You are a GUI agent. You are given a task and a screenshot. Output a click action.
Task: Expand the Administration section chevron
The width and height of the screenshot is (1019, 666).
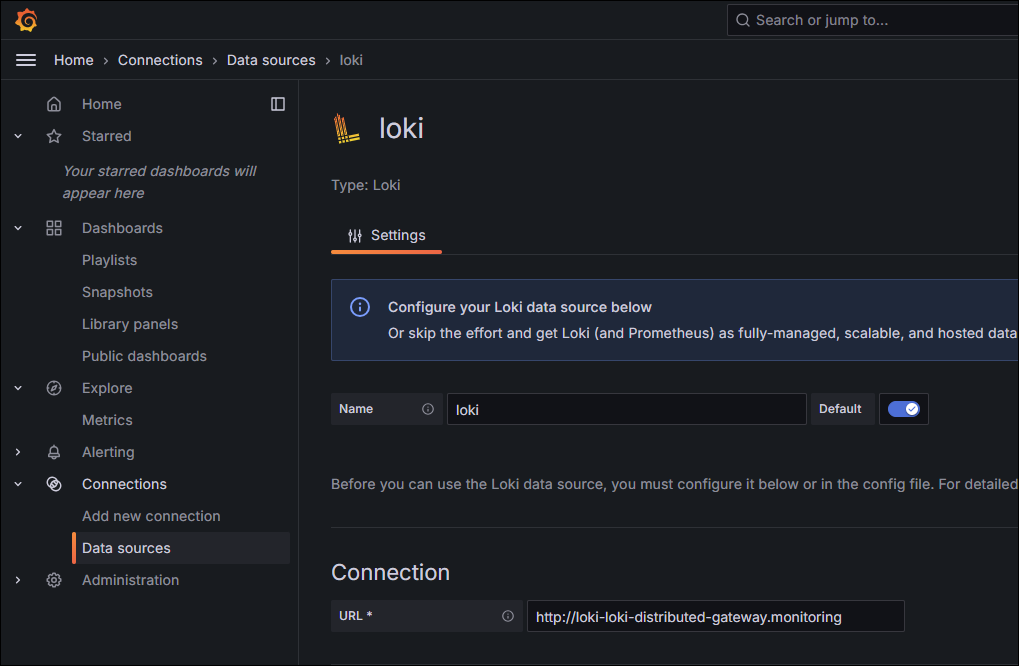[18, 580]
